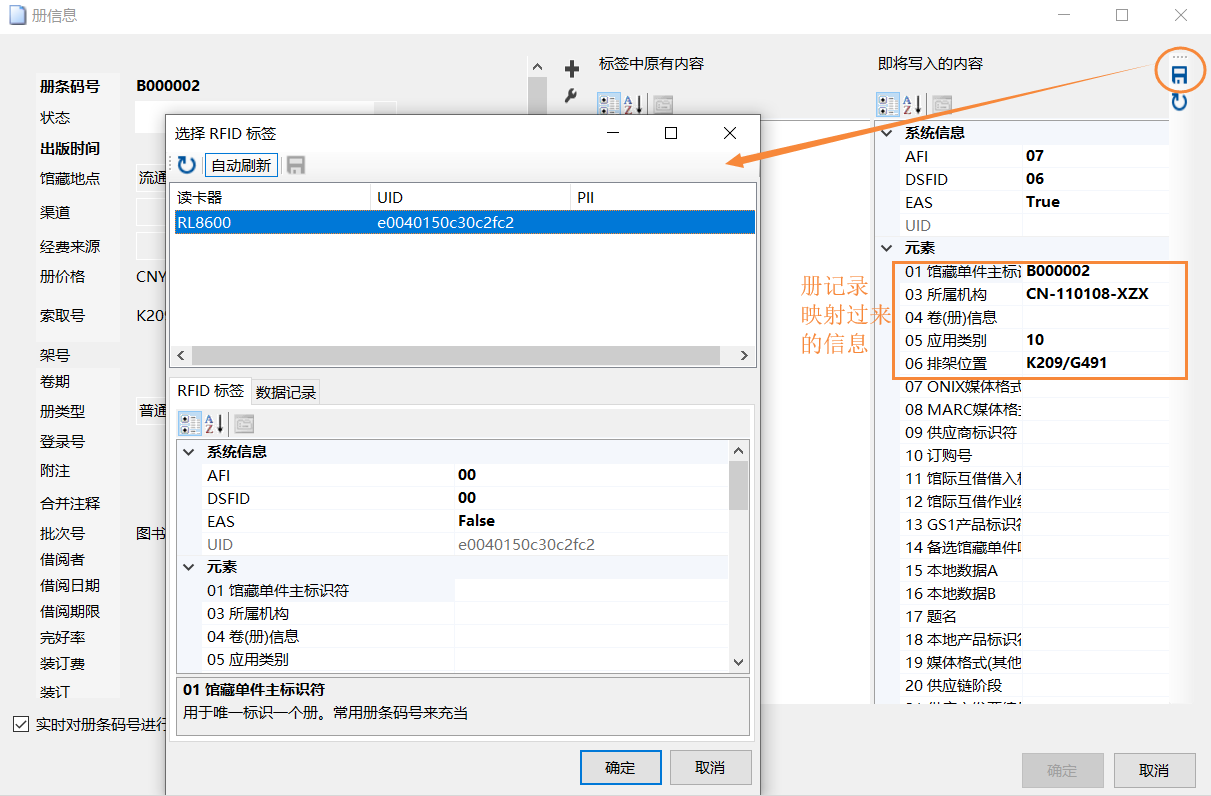The height and width of the screenshot is (796, 1211).
Task: Click the PII column header
Action: tap(663, 198)
